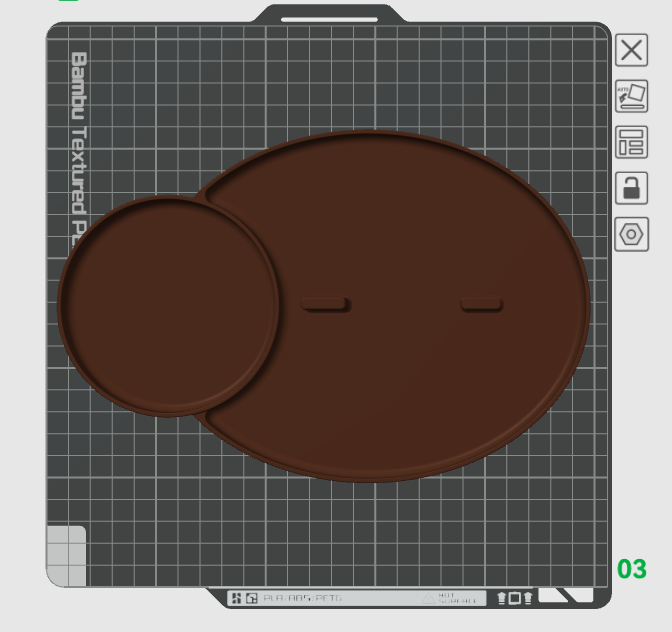Click the right slot on the oval tray
Screen dimensions: 672x632
point(482,305)
